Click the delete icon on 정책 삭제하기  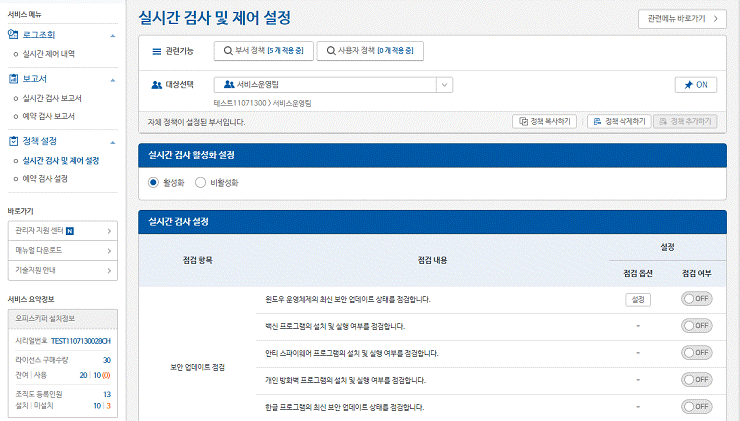coord(596,121)
